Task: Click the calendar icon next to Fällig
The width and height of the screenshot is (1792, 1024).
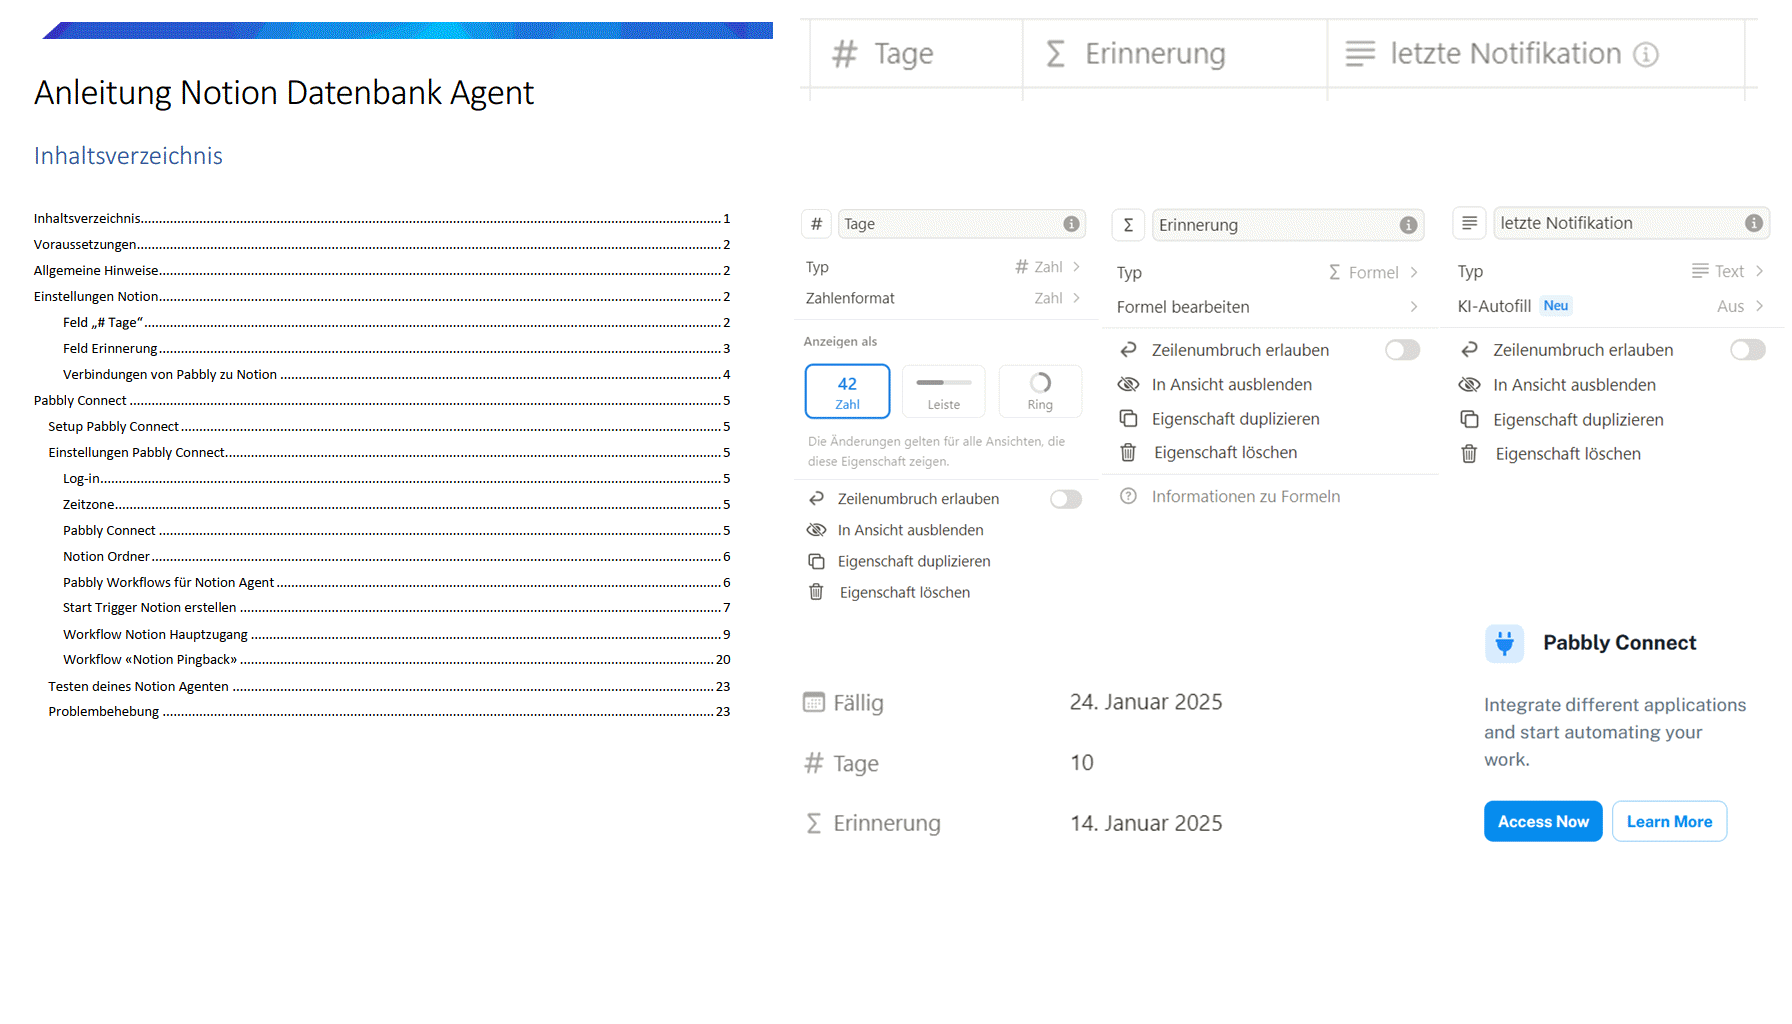Action: coord(814,703)
